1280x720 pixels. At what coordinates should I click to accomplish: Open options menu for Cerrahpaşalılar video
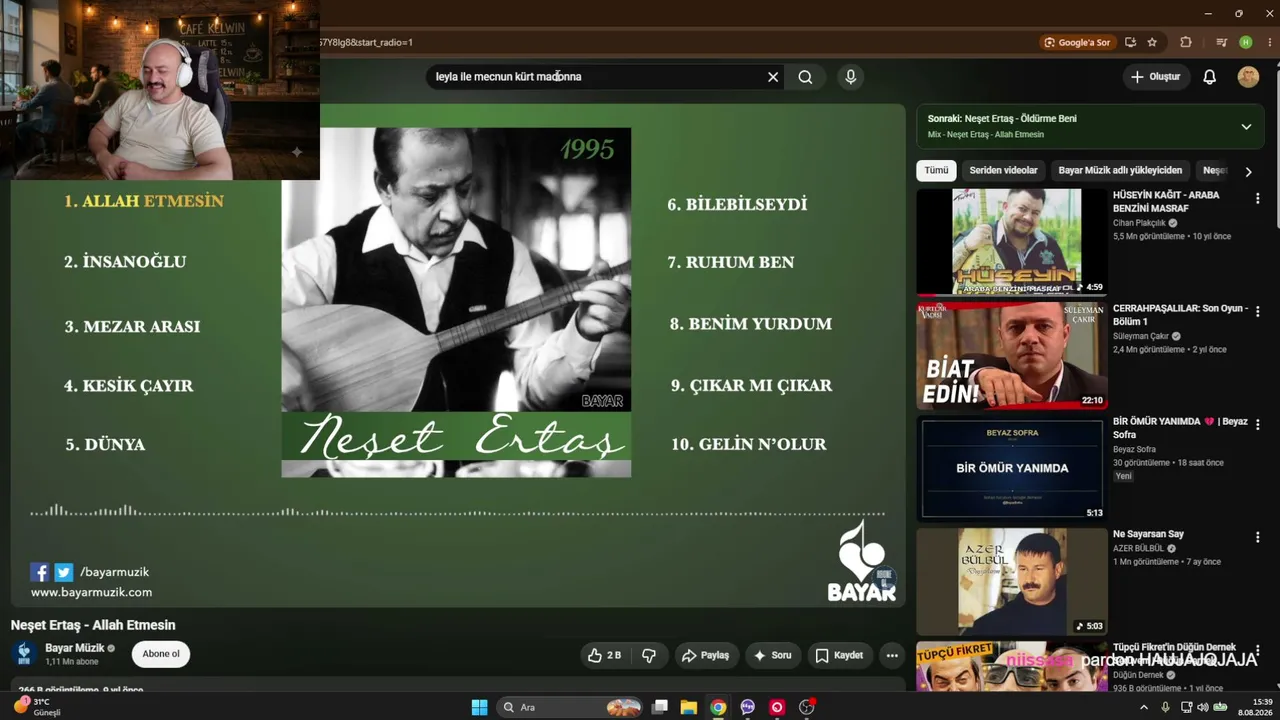[x=1258, y=312]
